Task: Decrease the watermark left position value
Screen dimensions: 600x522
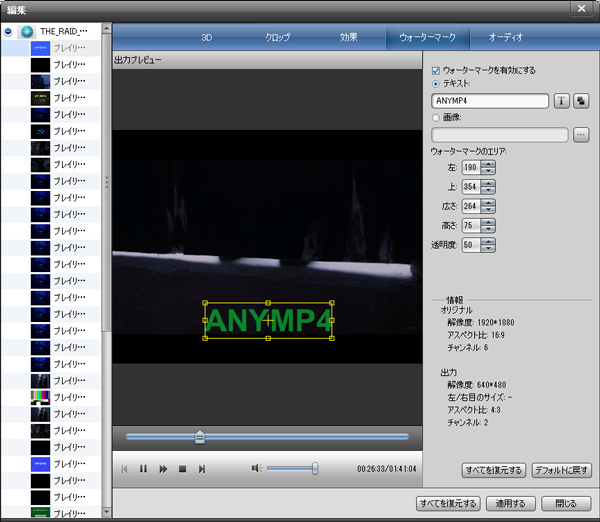Action: [488, 171]
